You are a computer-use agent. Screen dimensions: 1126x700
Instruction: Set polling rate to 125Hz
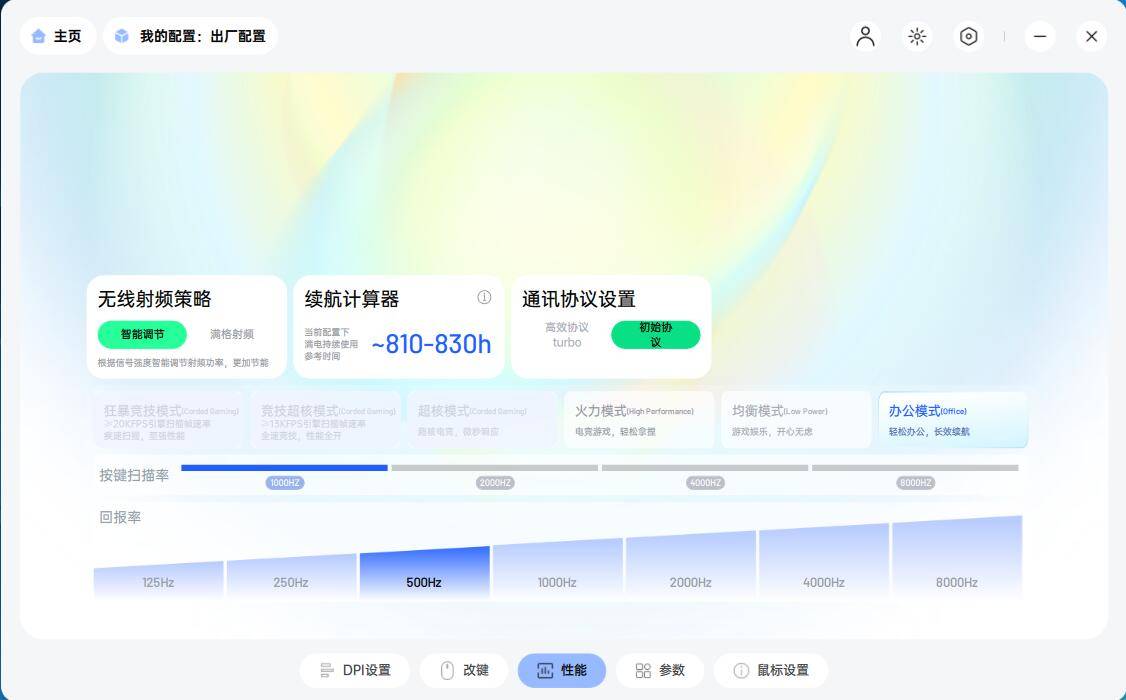click(158, 579)
